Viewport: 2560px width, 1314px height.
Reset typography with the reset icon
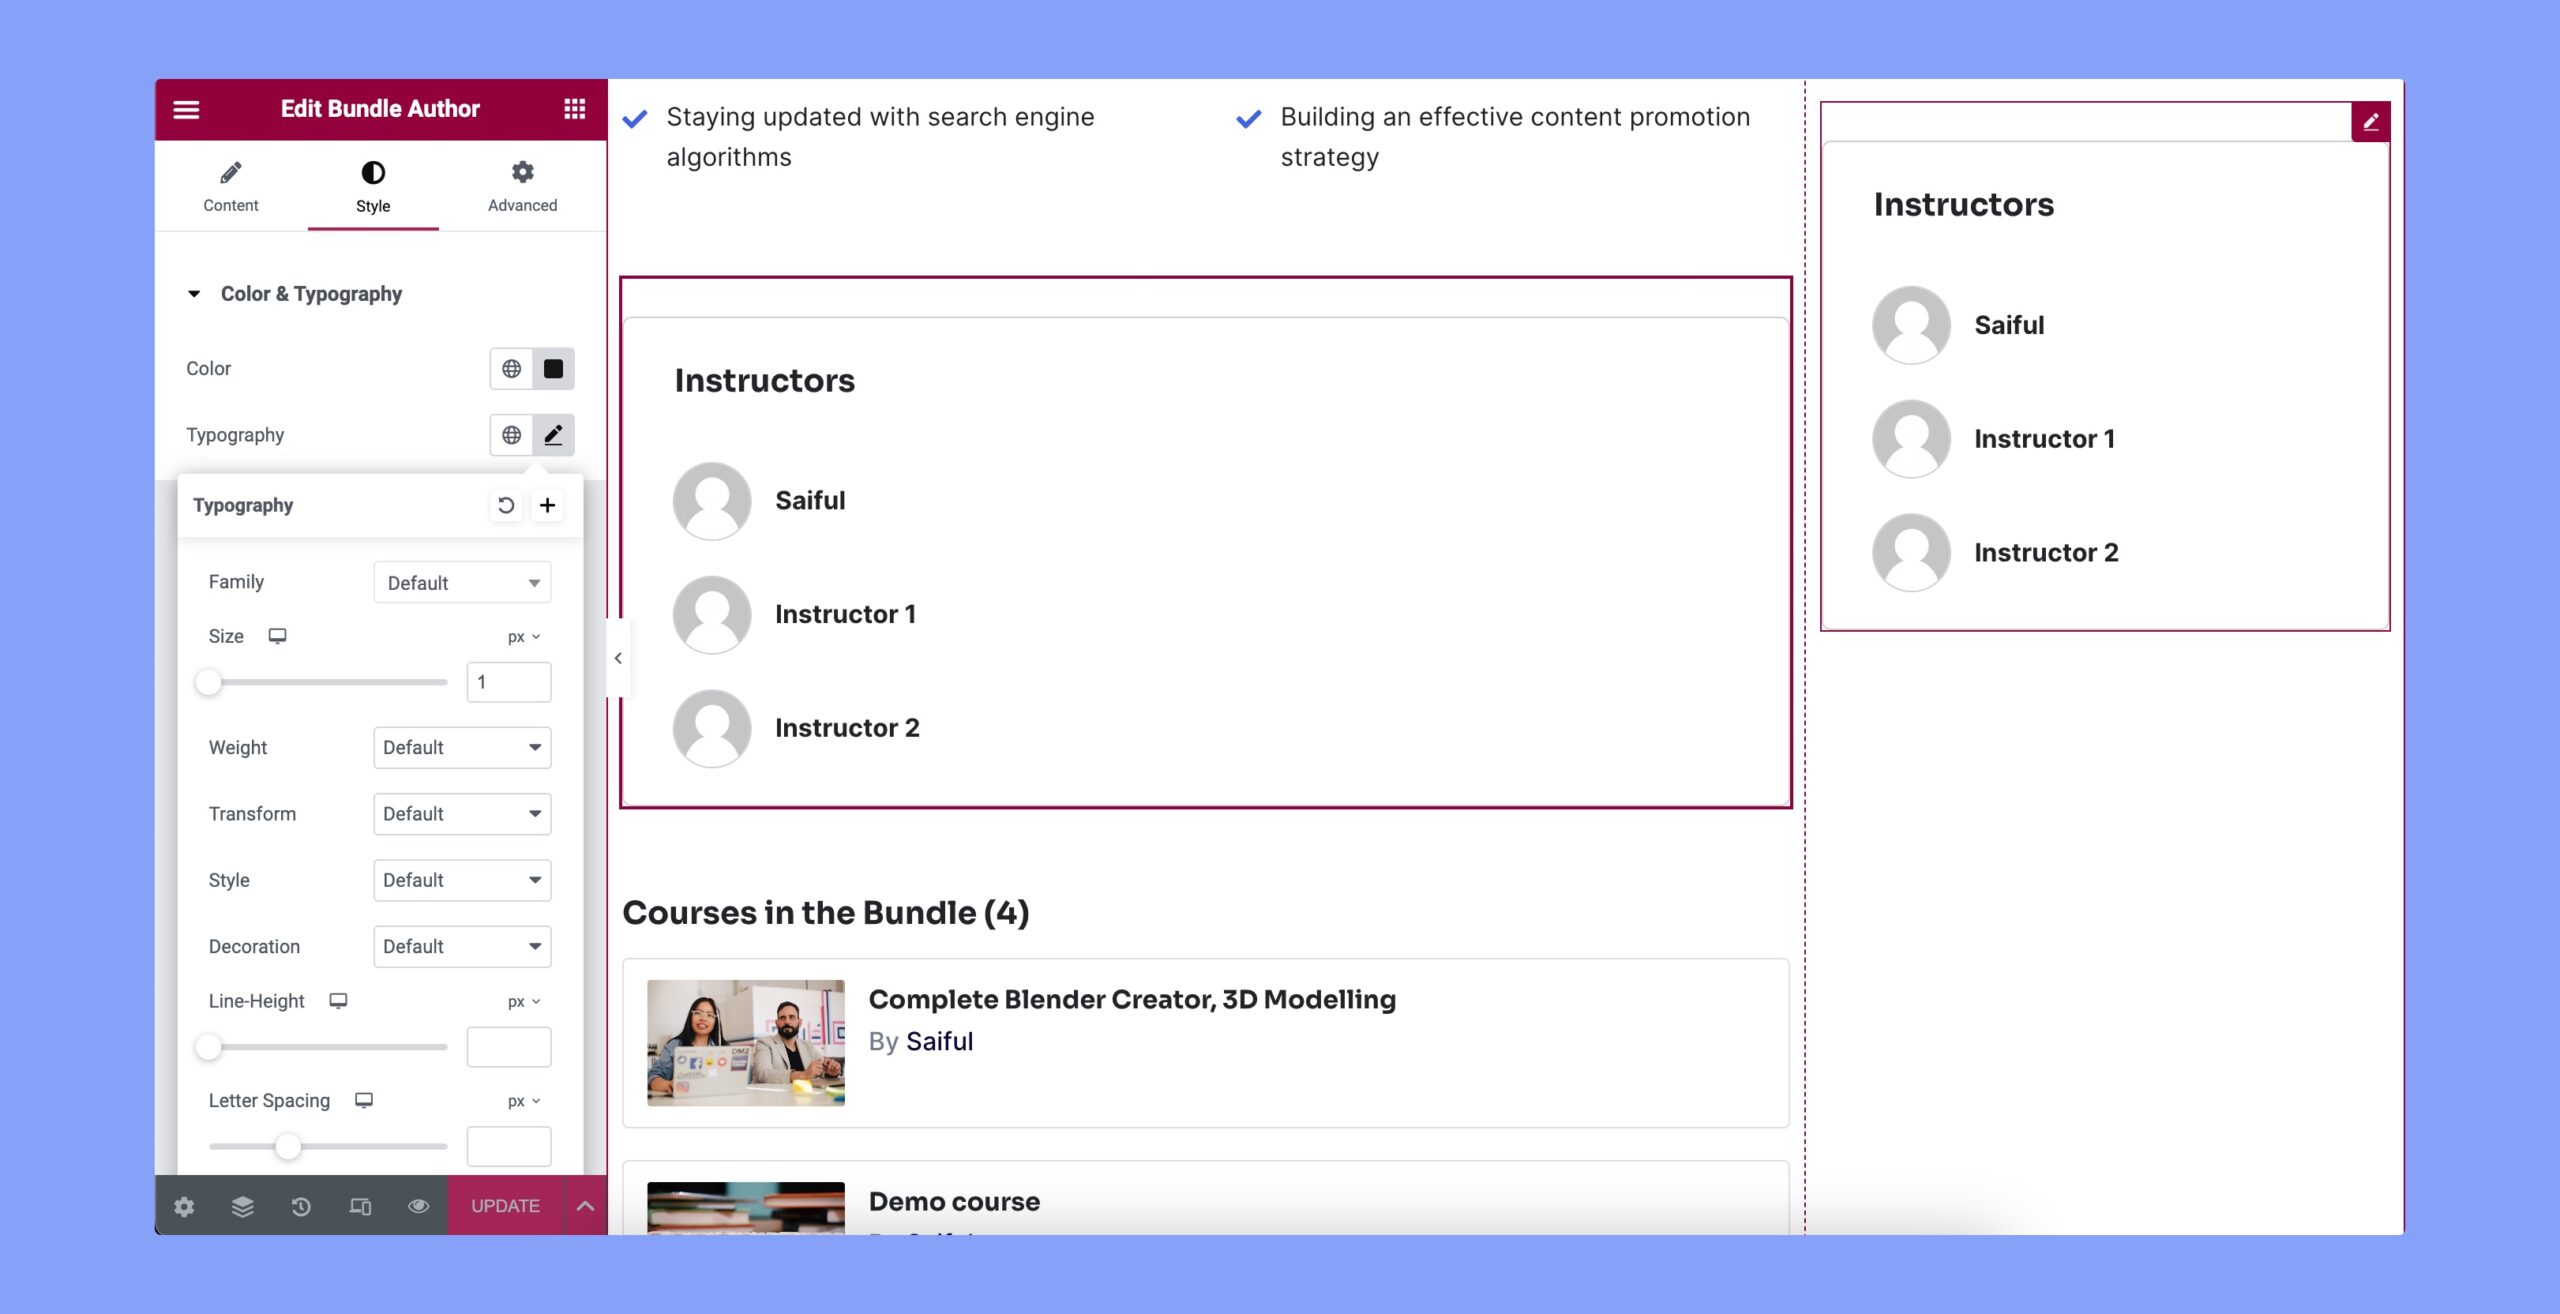506,505
